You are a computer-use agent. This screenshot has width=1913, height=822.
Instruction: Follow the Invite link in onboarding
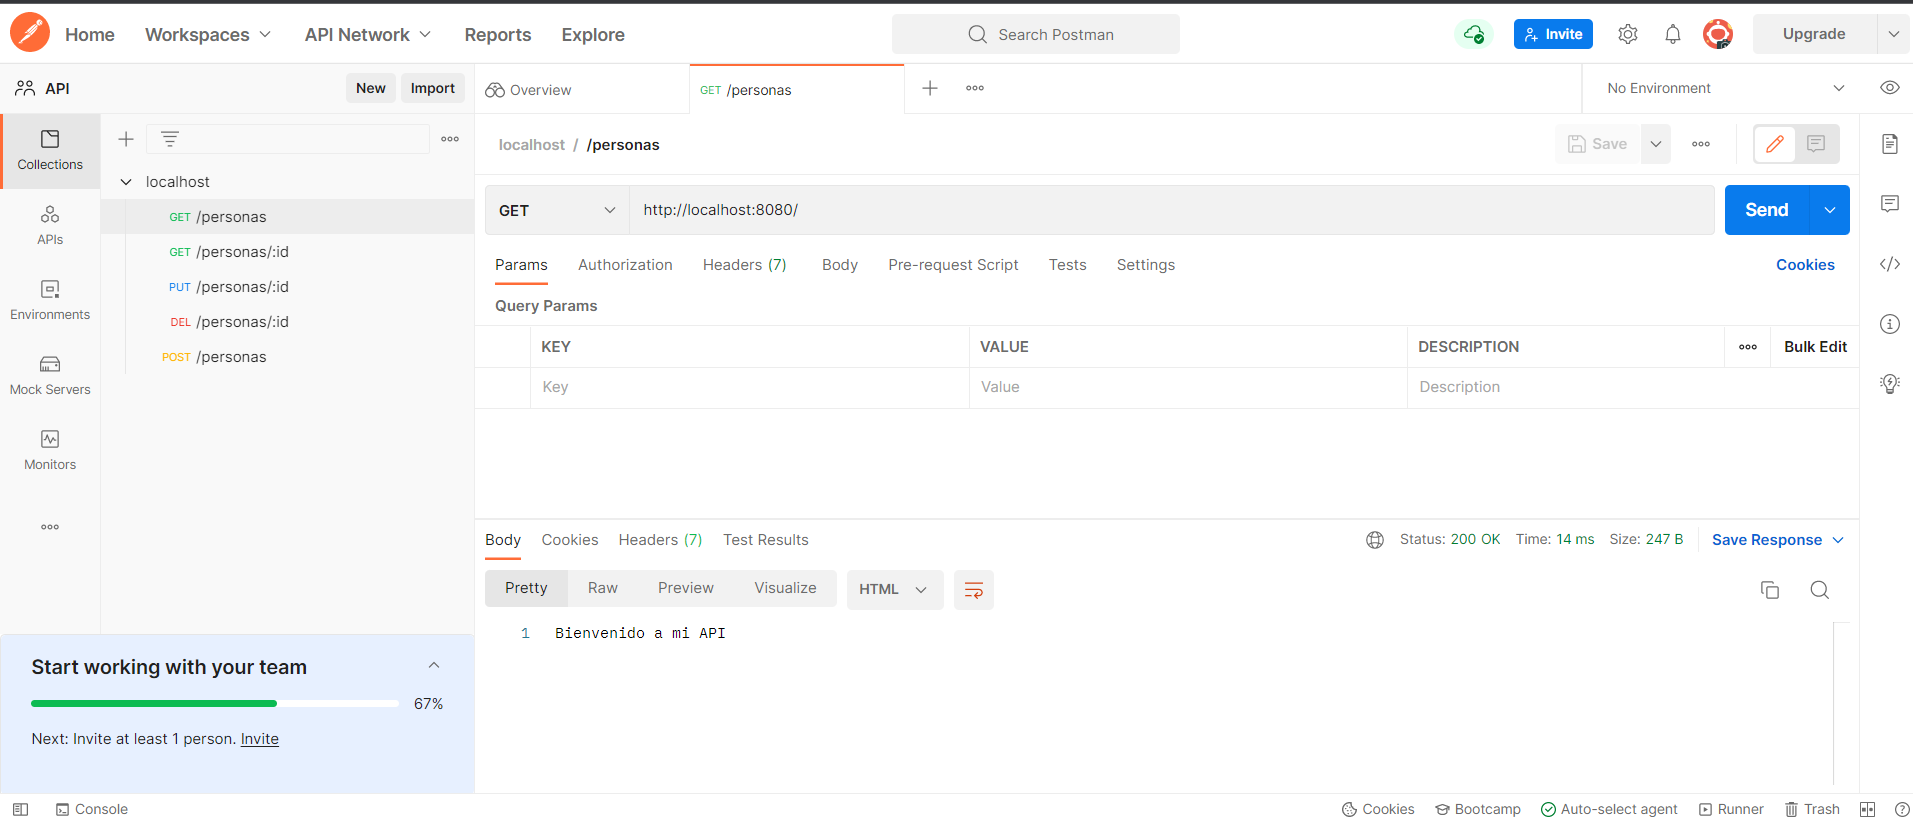260,739
